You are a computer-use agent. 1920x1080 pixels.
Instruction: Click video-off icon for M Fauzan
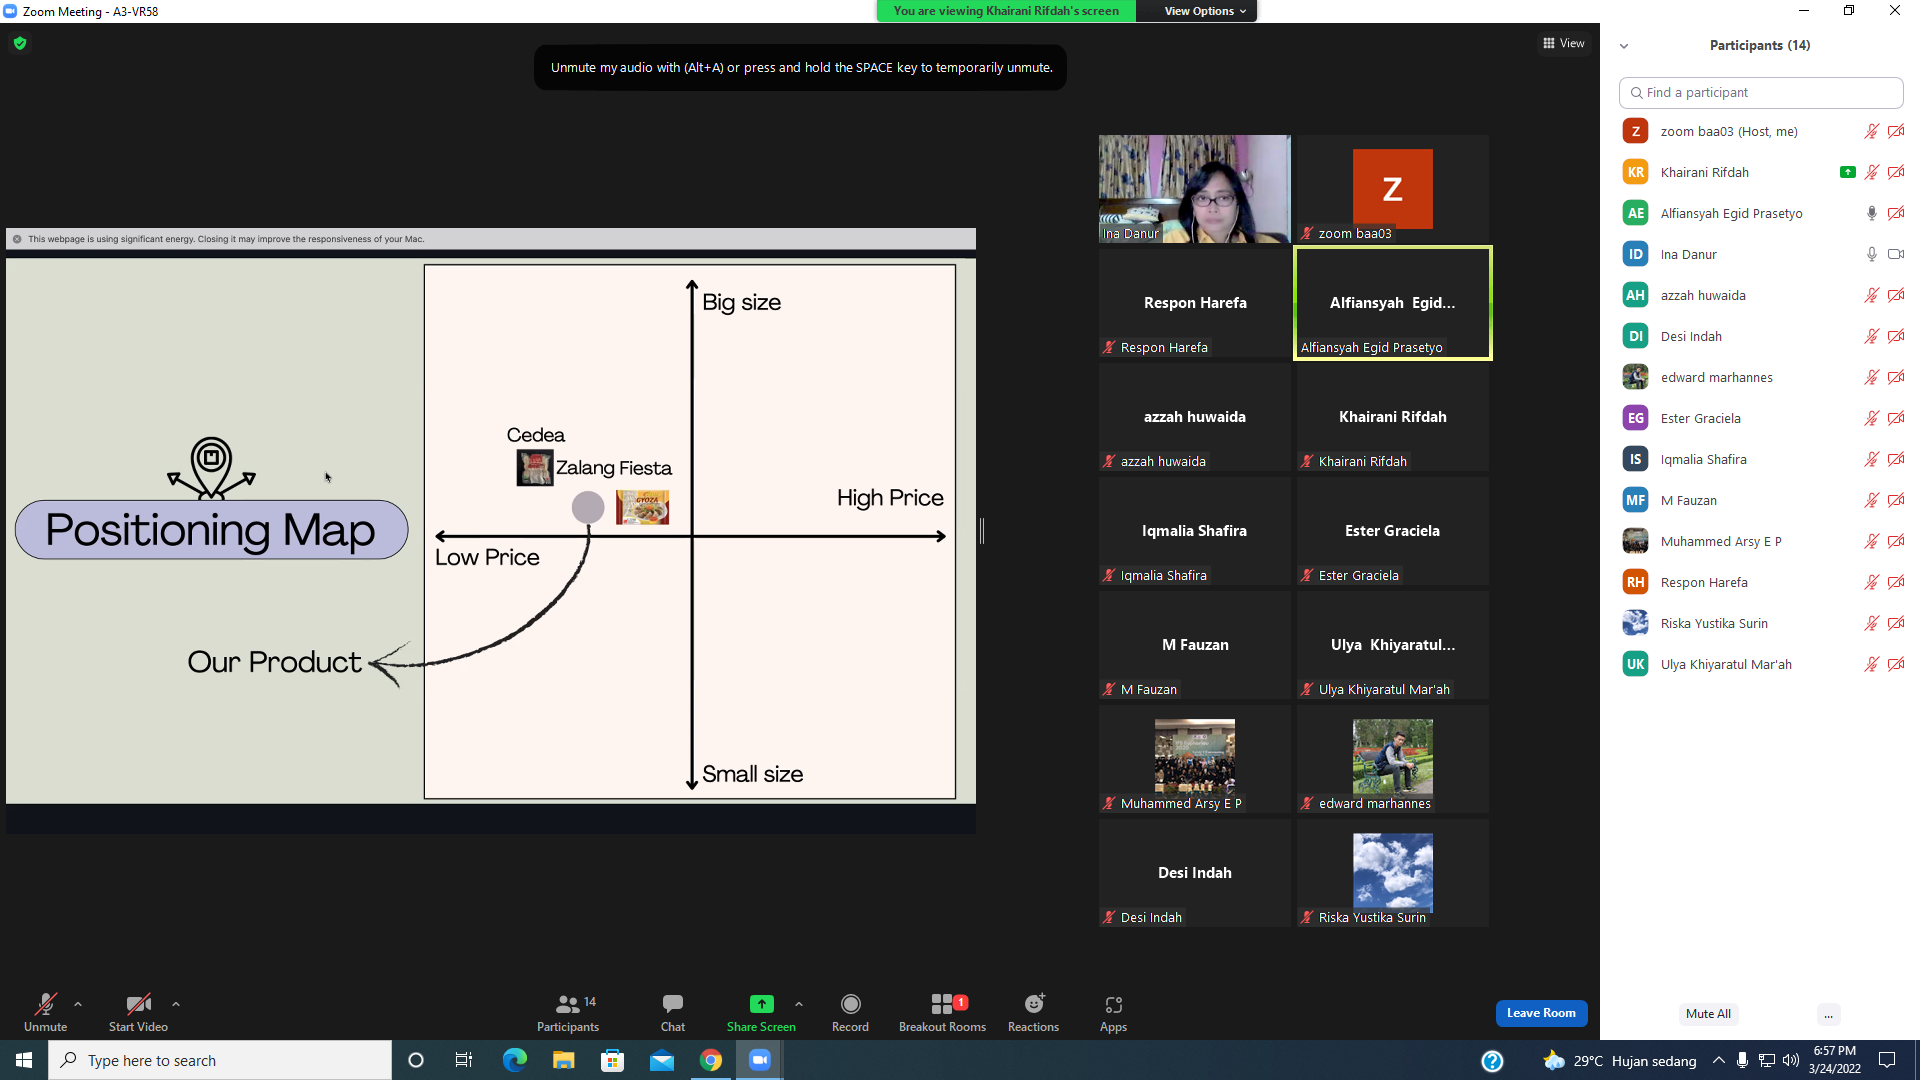tap(1896, 500)
